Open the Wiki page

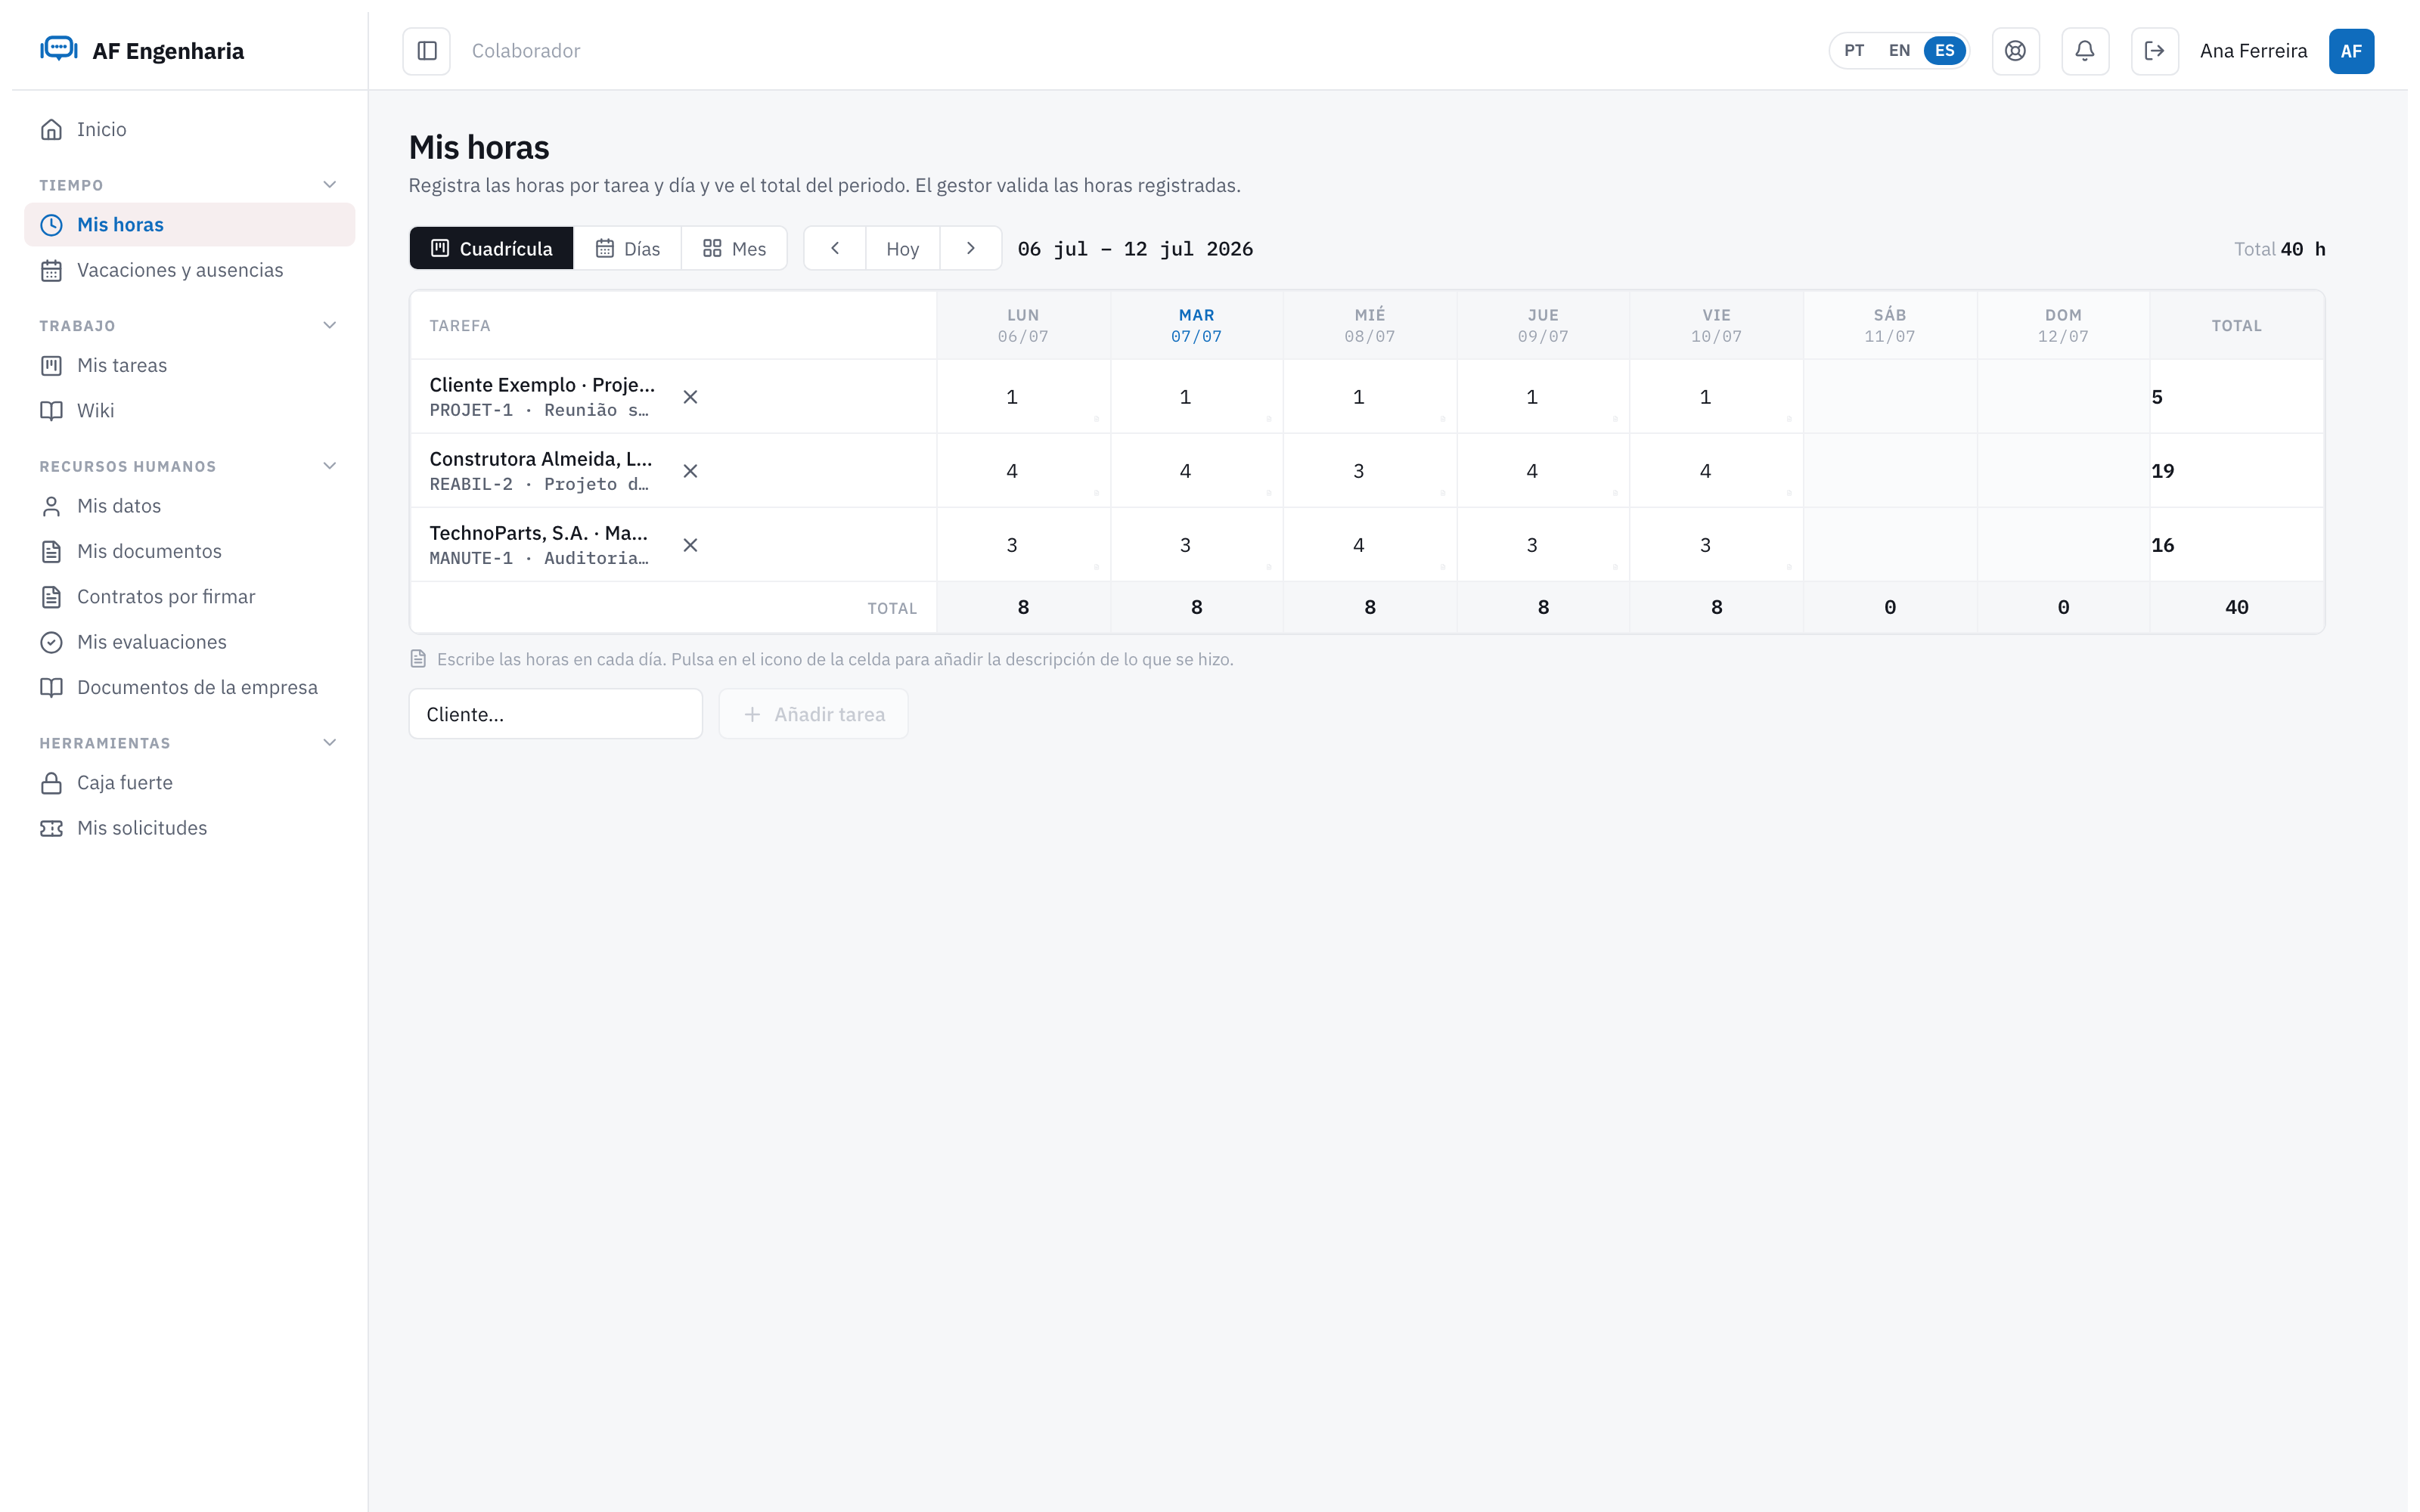(x=190, y=411)
